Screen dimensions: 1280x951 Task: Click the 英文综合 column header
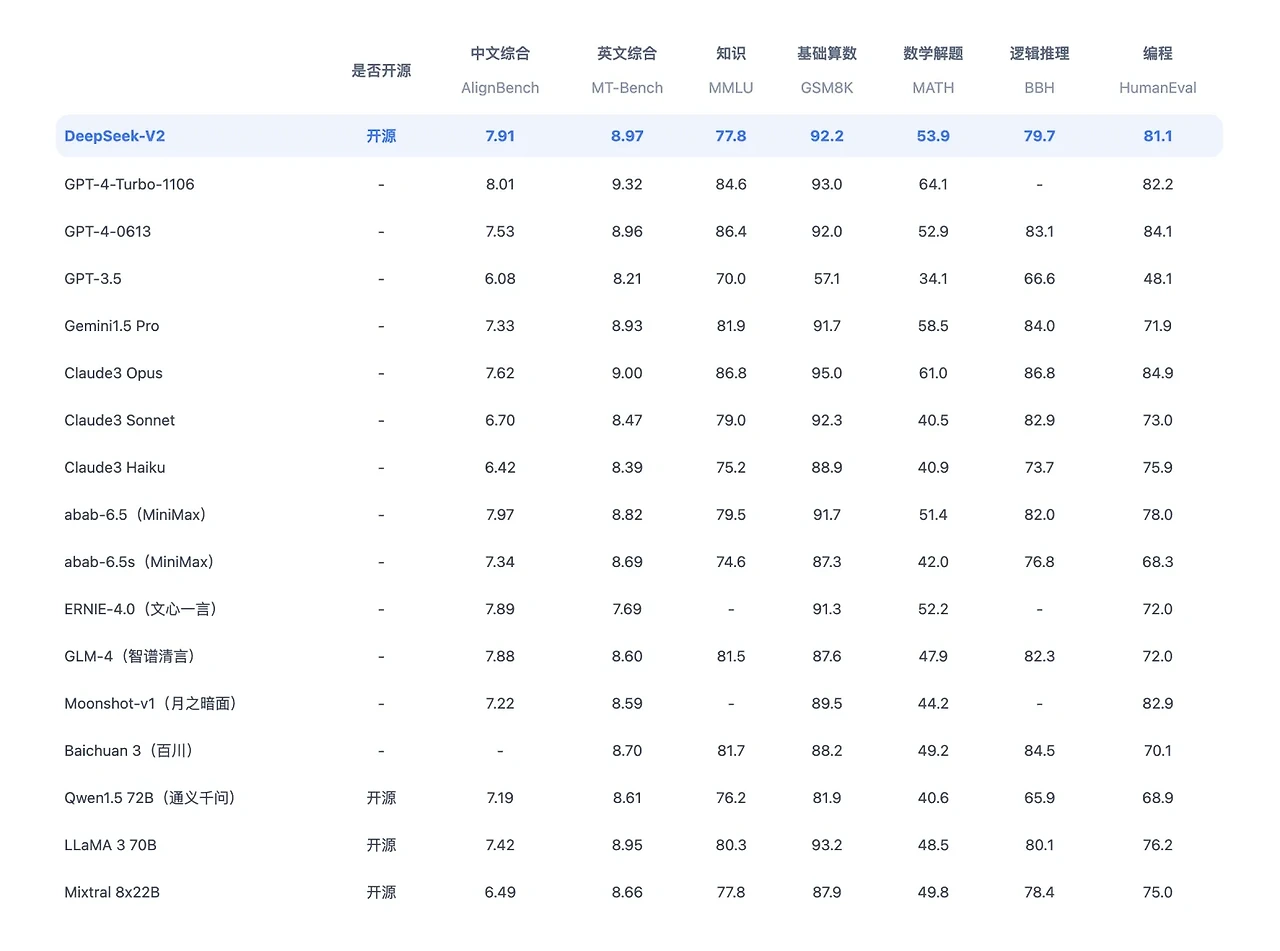click(x=627, y=54)
